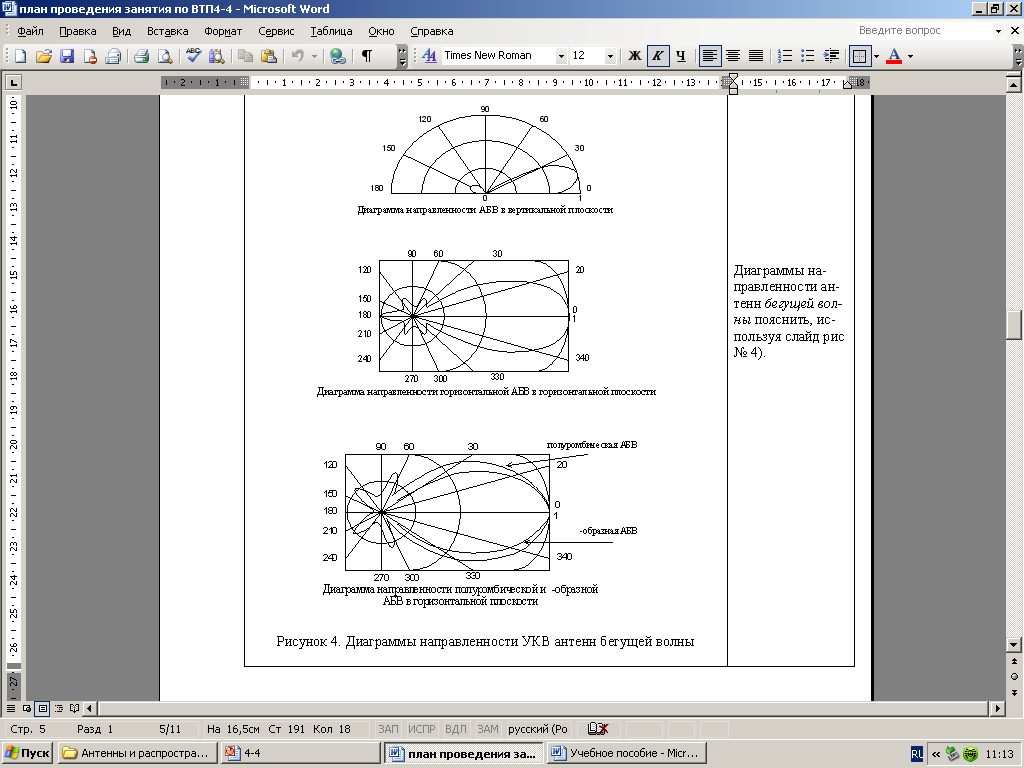Image resolution: width=1024 pixels, height=768 pixels.
Task: Select browse object circle on scrollbar
Action: point(1014,677)
